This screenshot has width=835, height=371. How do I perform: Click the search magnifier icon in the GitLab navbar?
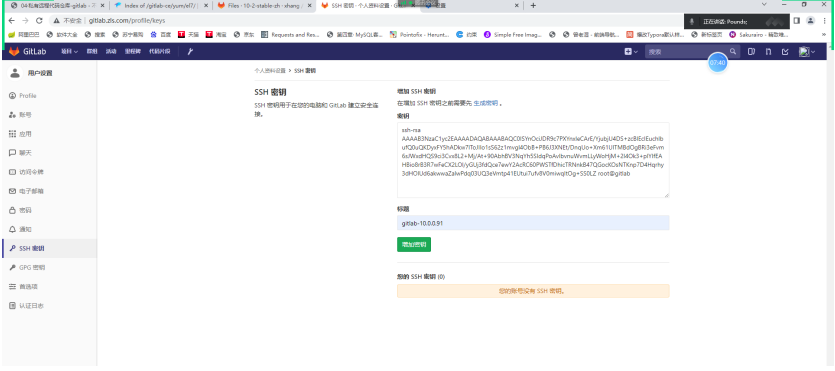733,52
